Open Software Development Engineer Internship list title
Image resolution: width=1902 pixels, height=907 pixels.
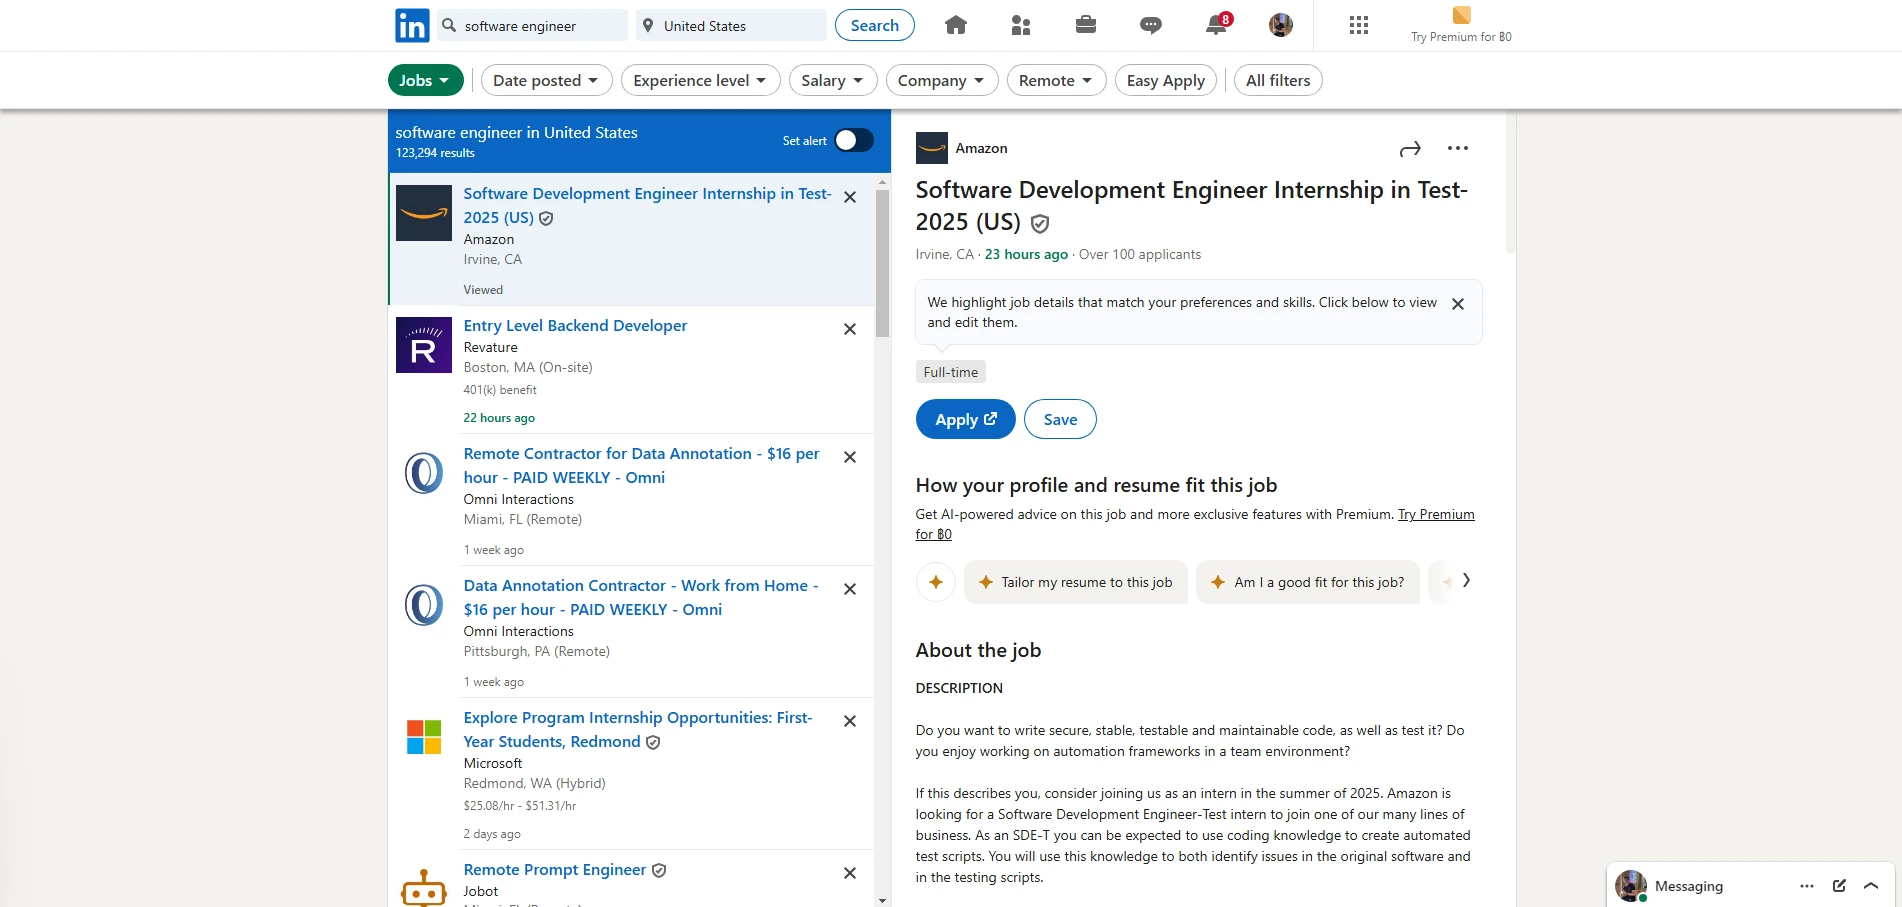[x=647, y=206]
